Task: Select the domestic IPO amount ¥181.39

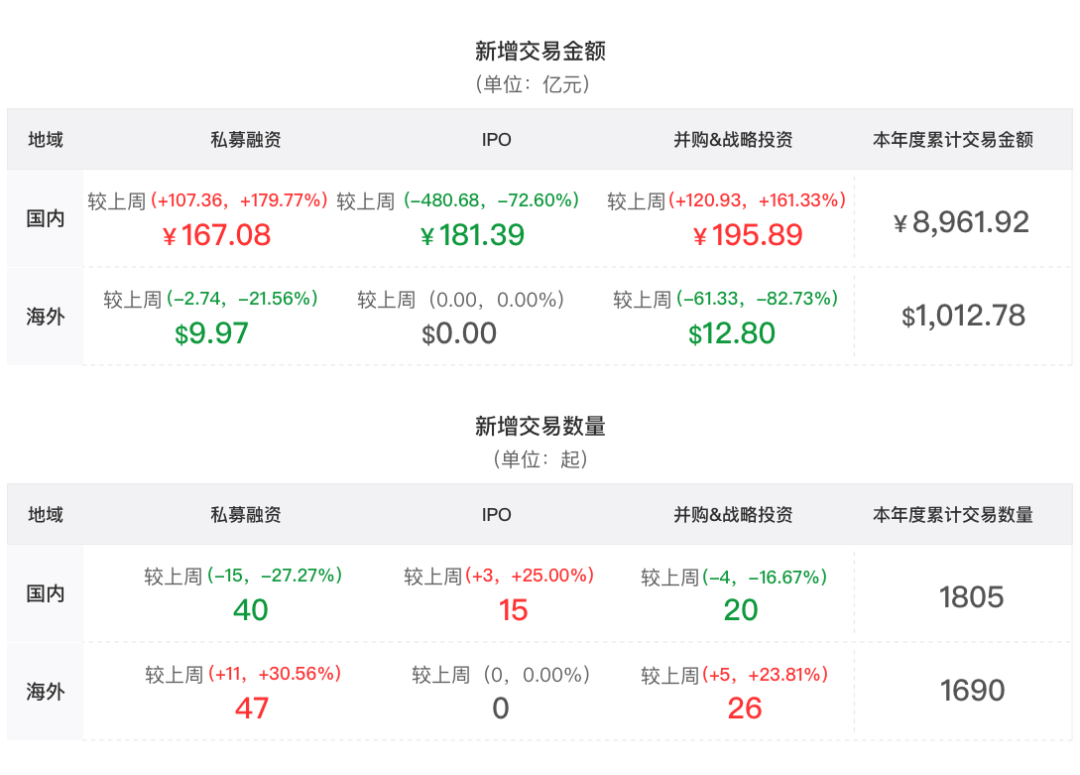Action: [472, 235]
